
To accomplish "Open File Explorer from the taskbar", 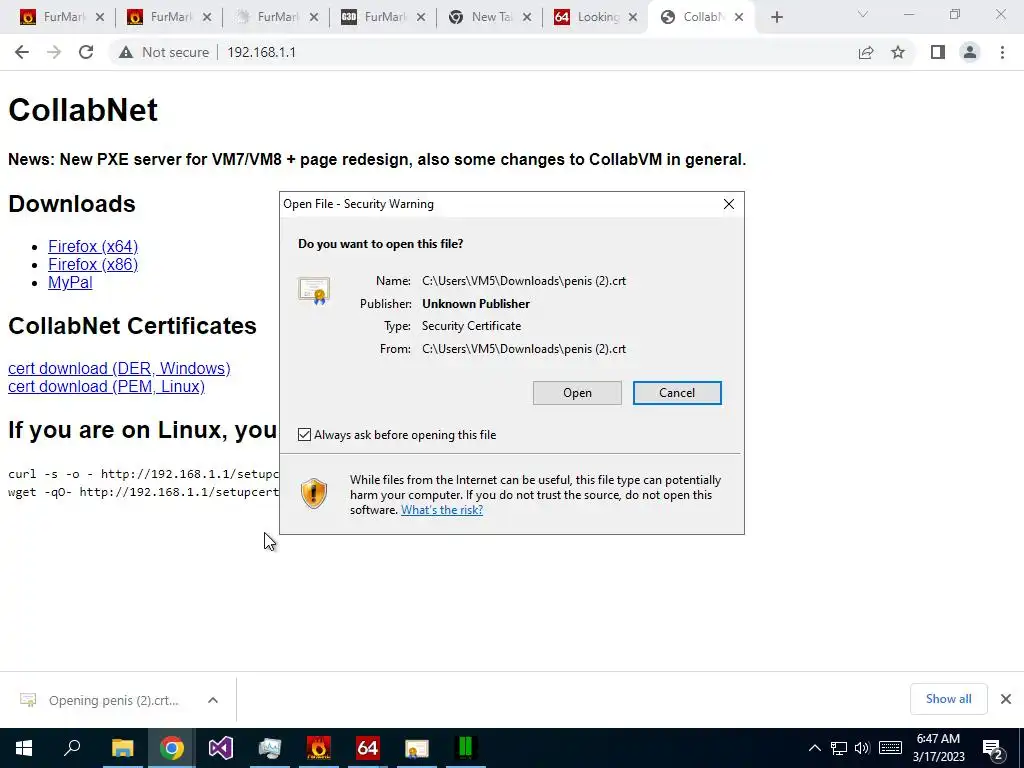I will (122, 748).
